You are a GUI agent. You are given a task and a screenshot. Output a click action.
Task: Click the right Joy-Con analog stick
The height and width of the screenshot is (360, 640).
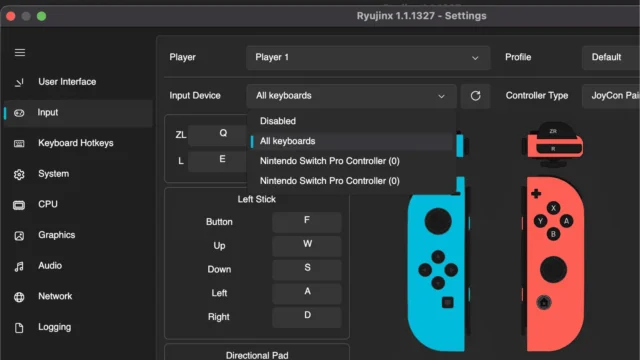(553, 270)
